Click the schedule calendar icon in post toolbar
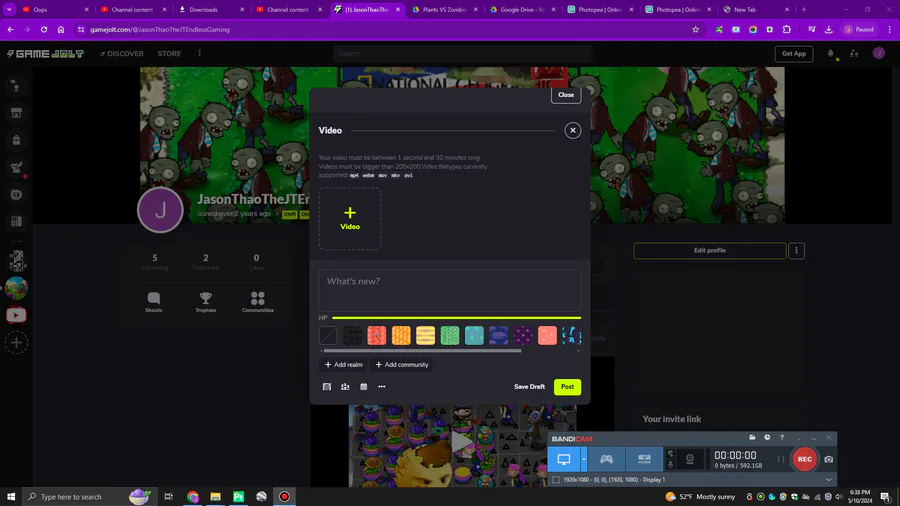 click(x=363, y=387)
